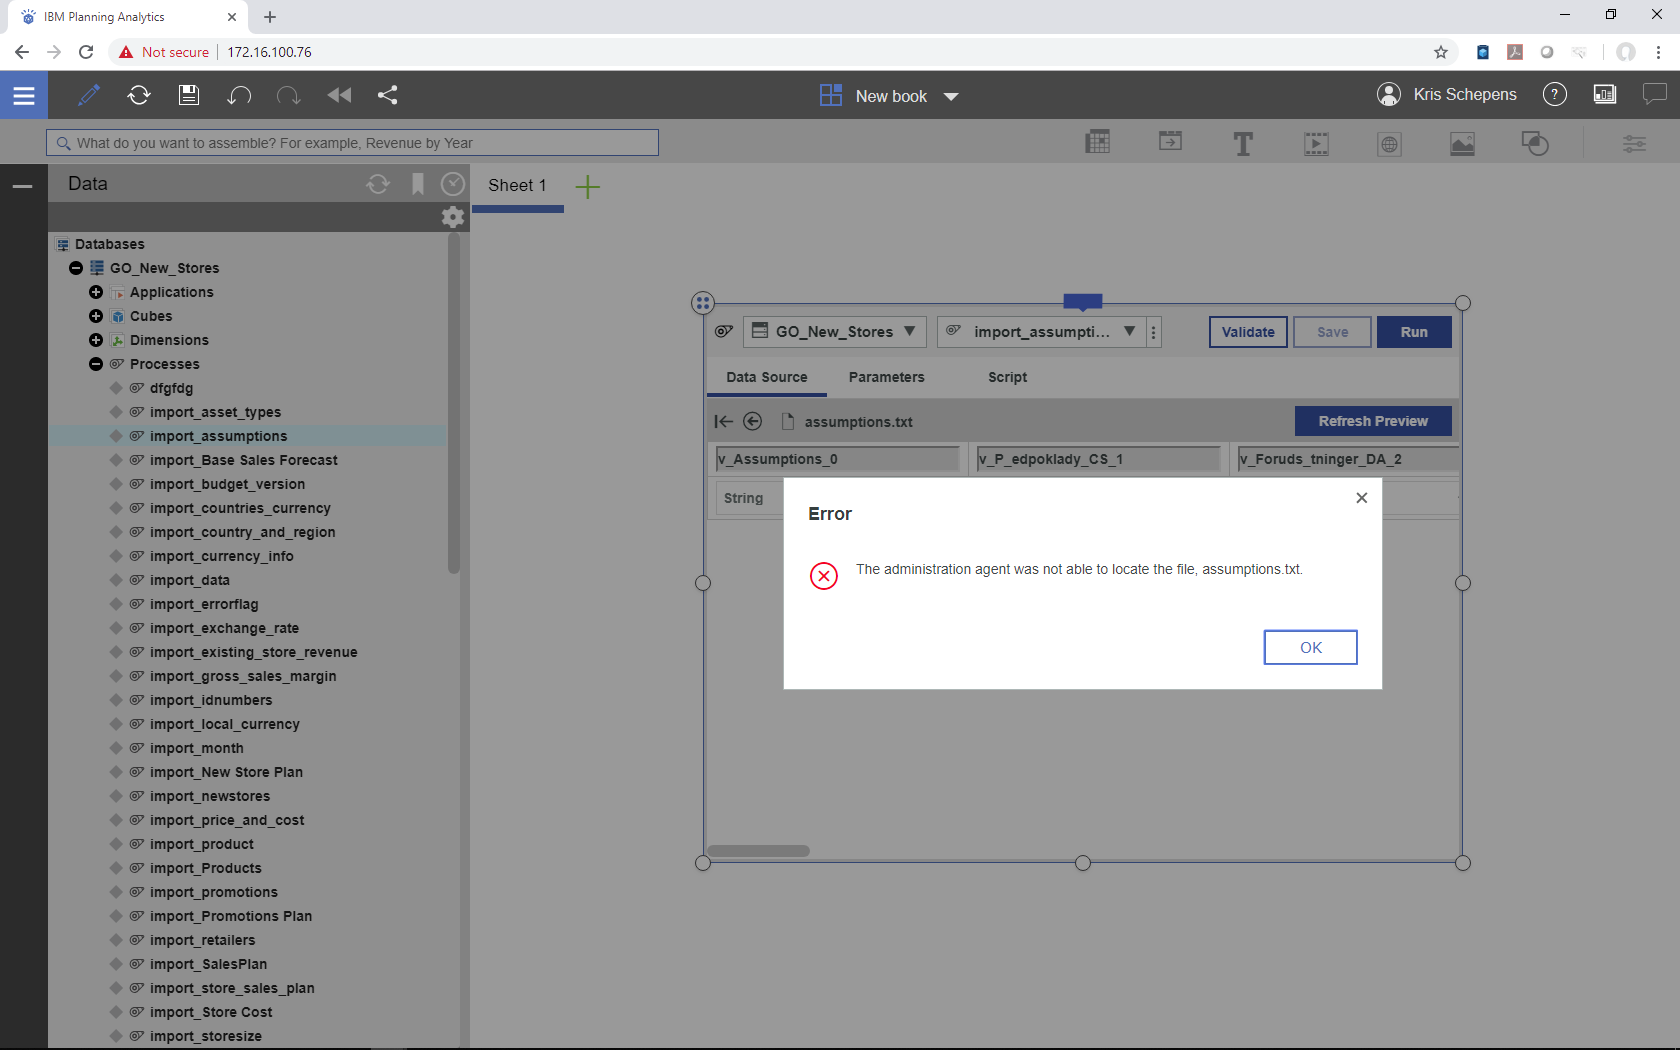This screenshot has width=1680, height=1050.
Task: Click the Undo arrow icon
Action: coord(239,95)
